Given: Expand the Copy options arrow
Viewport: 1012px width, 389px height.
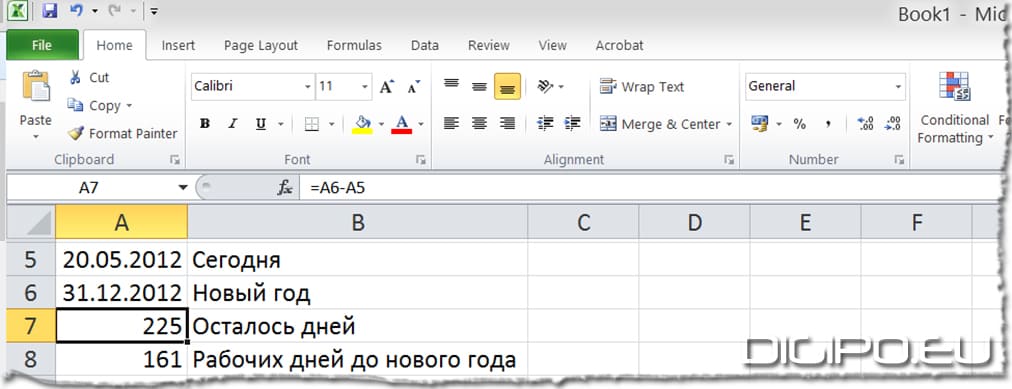Looking at the screenshot, I should 129,106.
